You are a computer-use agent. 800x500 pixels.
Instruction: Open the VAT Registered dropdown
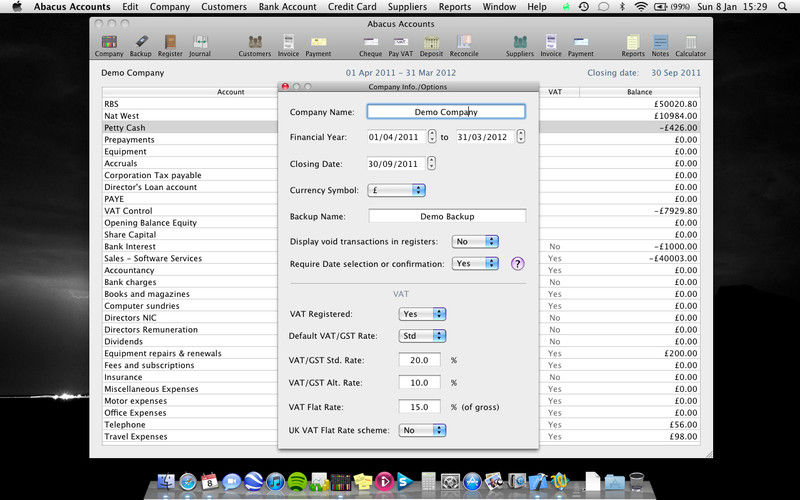click(422, 314)
